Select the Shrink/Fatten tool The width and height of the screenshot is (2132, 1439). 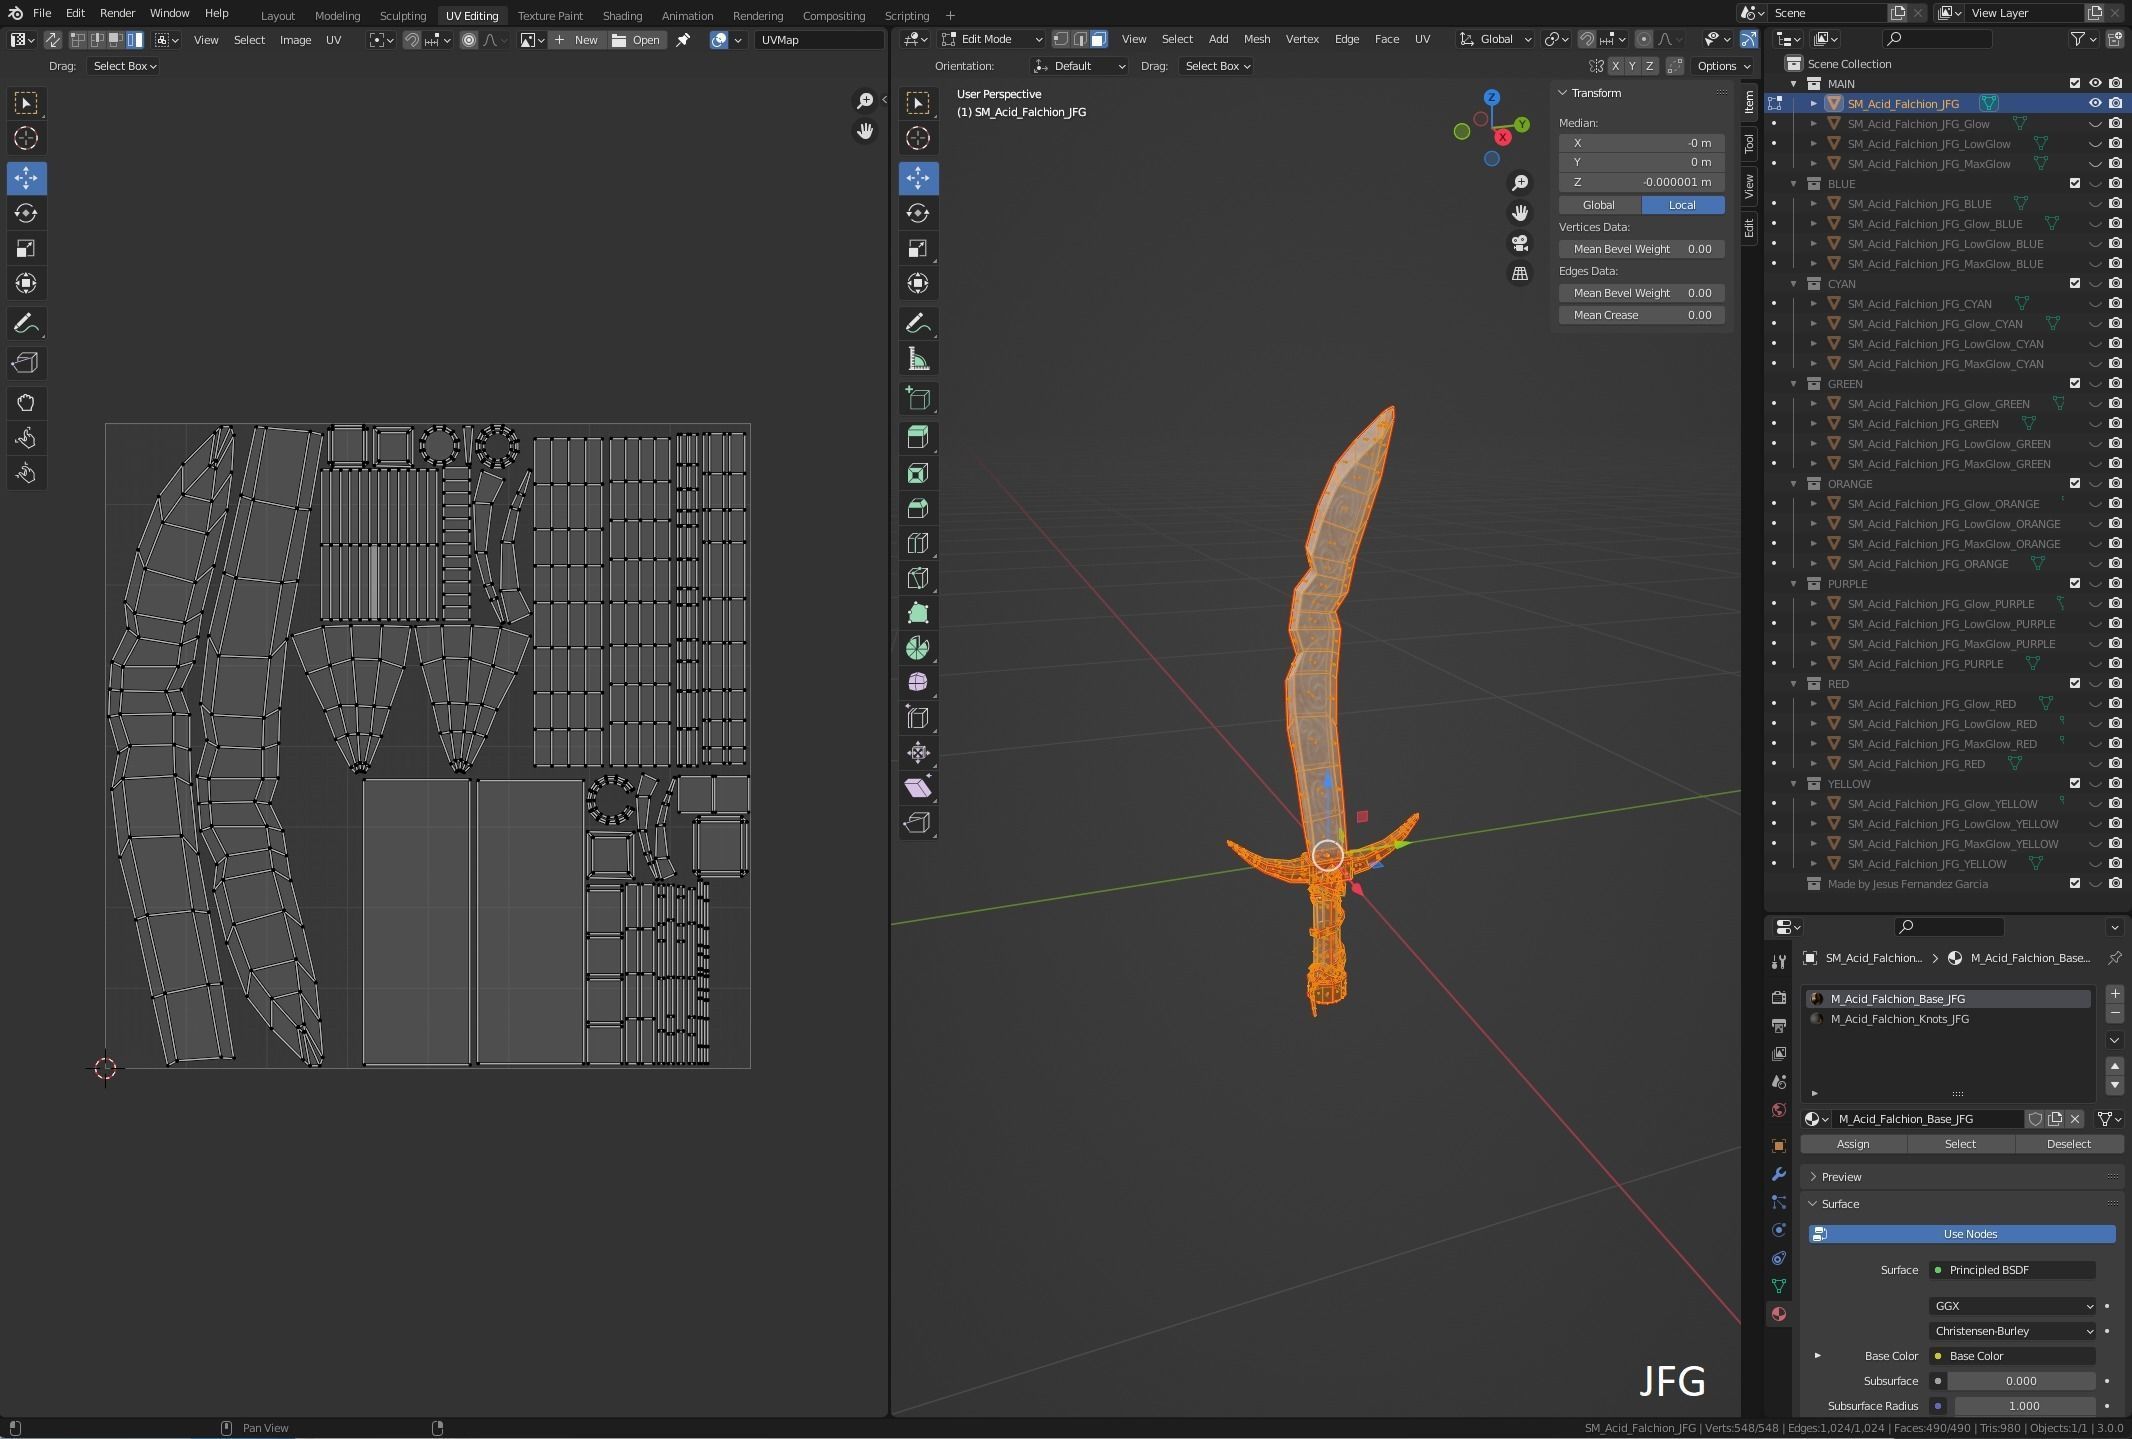click(918, 753)
